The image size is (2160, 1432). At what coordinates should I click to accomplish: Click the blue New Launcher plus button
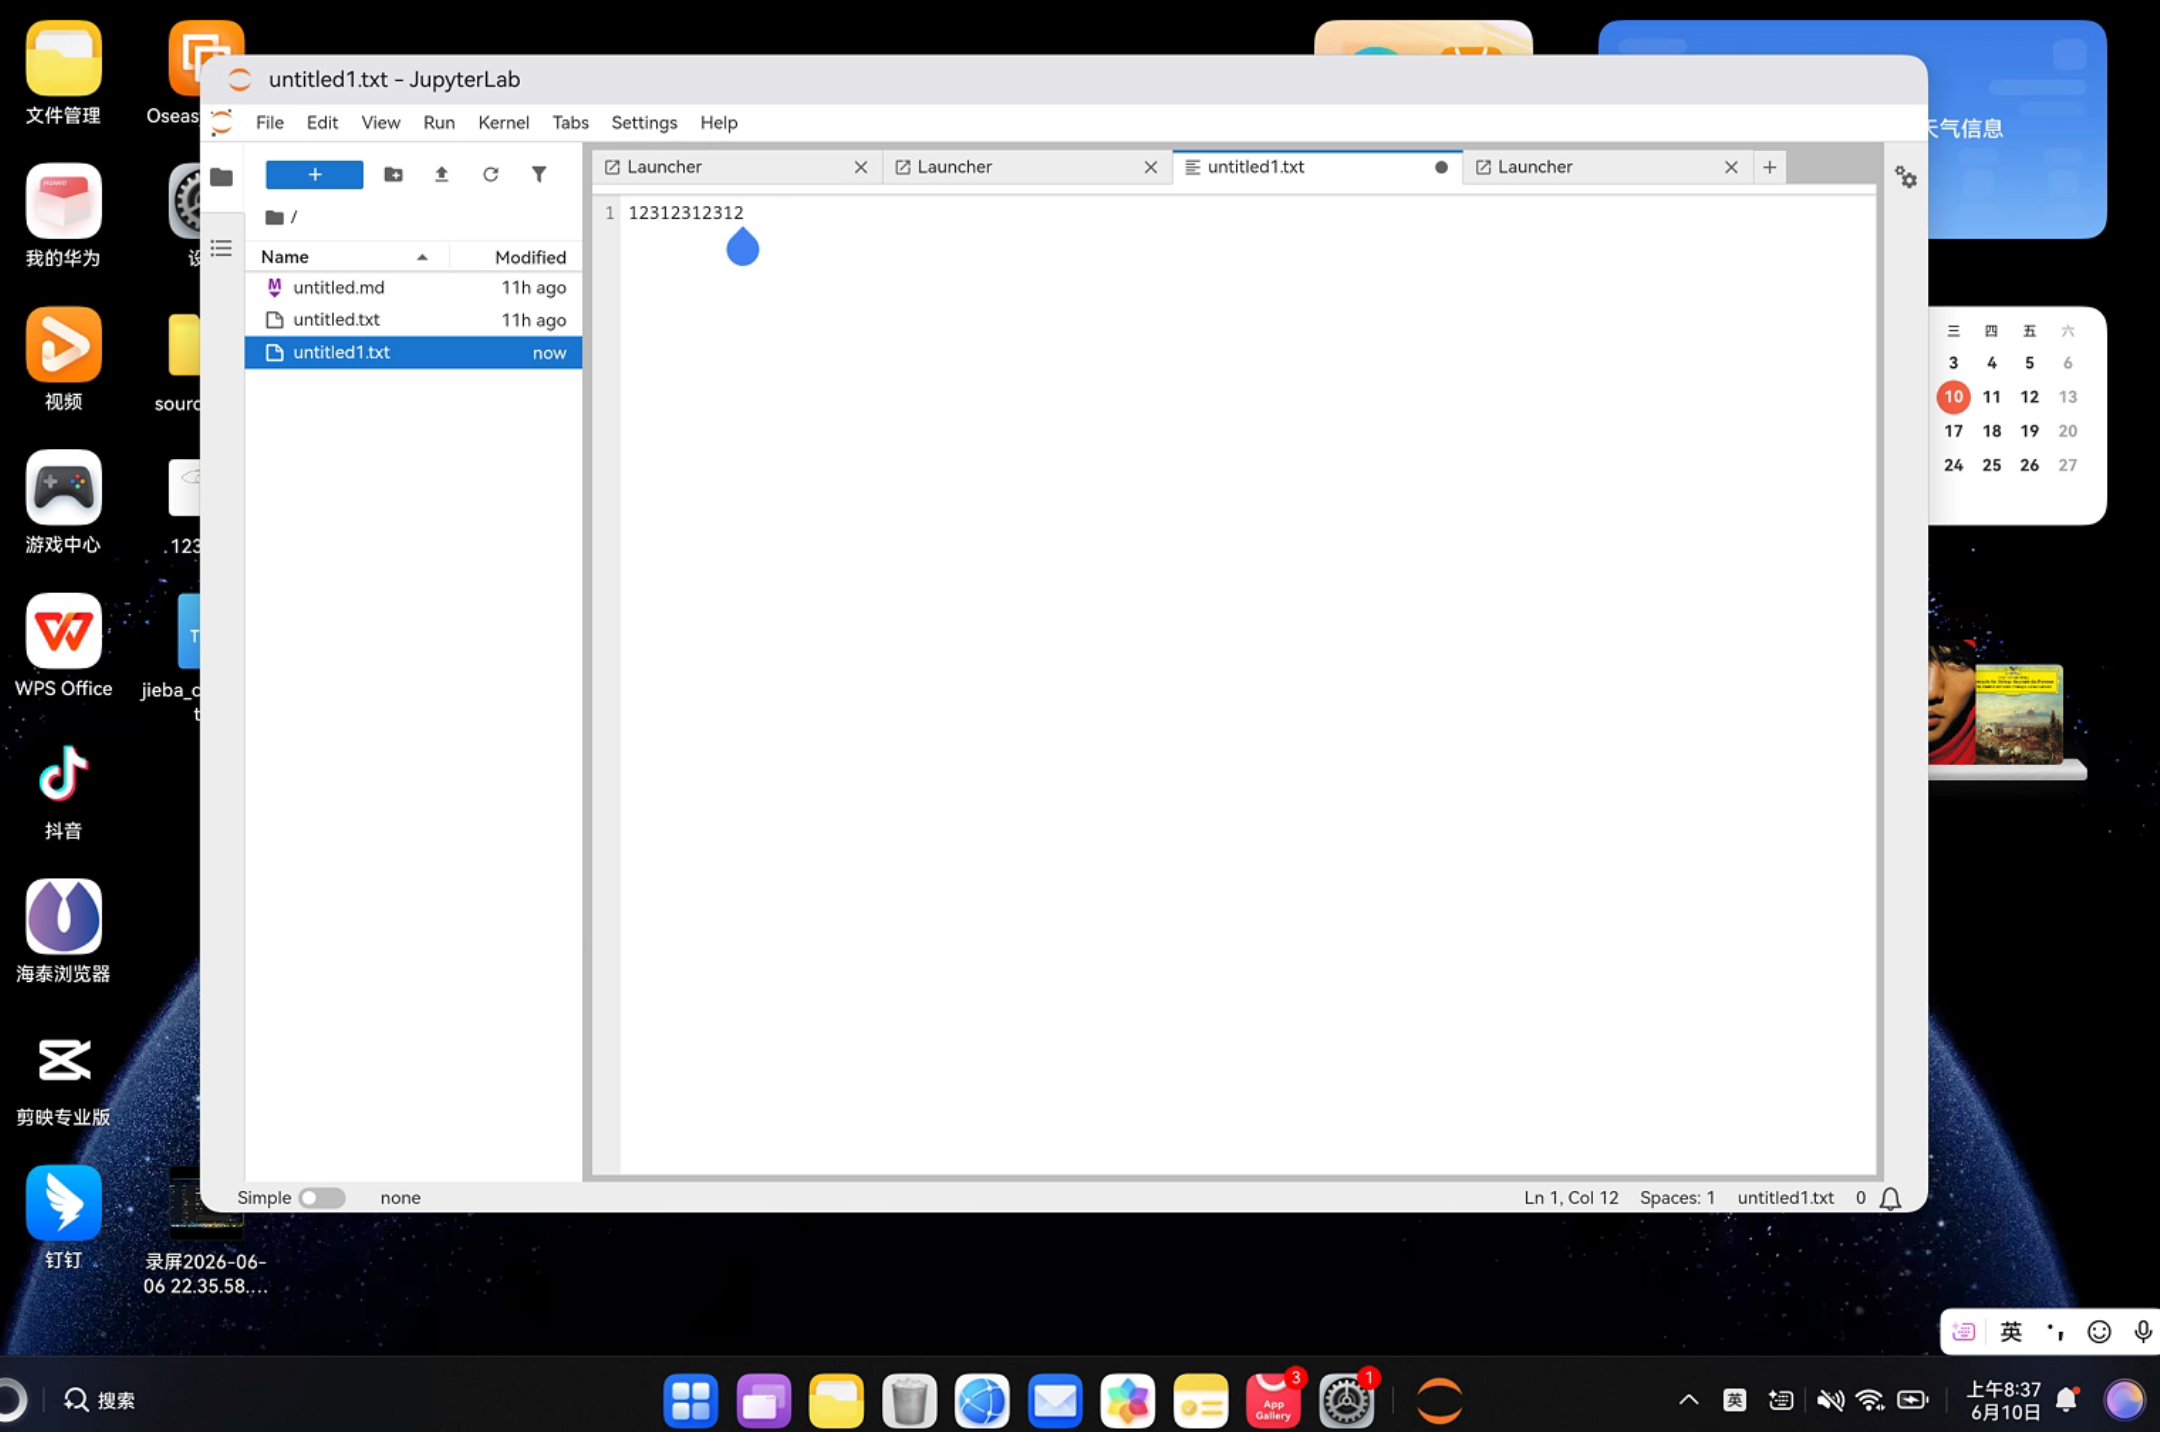pyautogui.click(x=314, y=174)
